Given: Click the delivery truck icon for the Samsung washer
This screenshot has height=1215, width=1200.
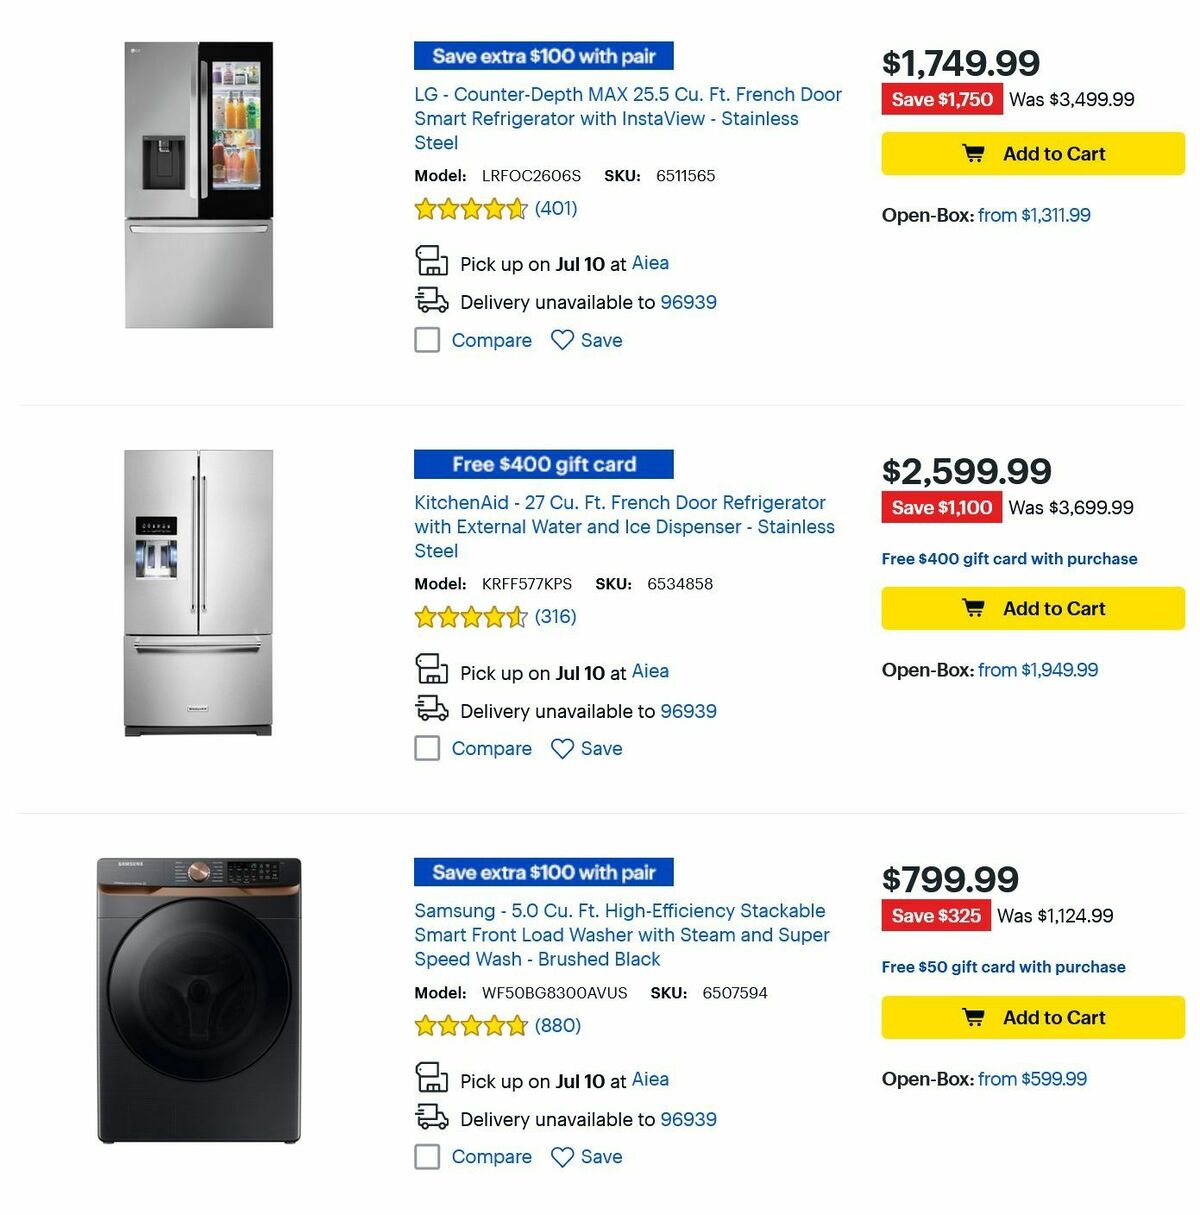Looking at the screenshot, I should (431, 1115).
